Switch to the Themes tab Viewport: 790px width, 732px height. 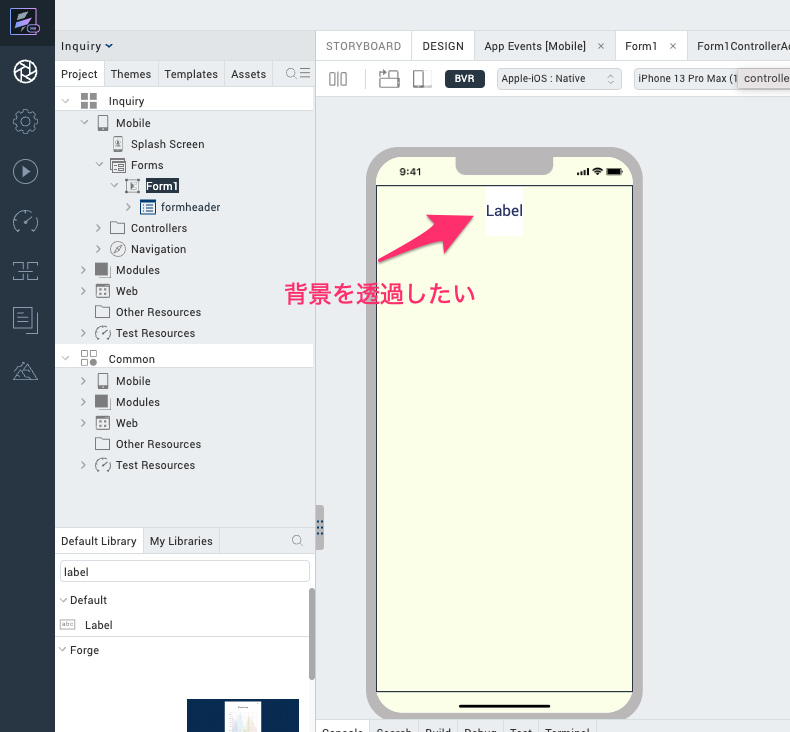(x=131, y=74)
